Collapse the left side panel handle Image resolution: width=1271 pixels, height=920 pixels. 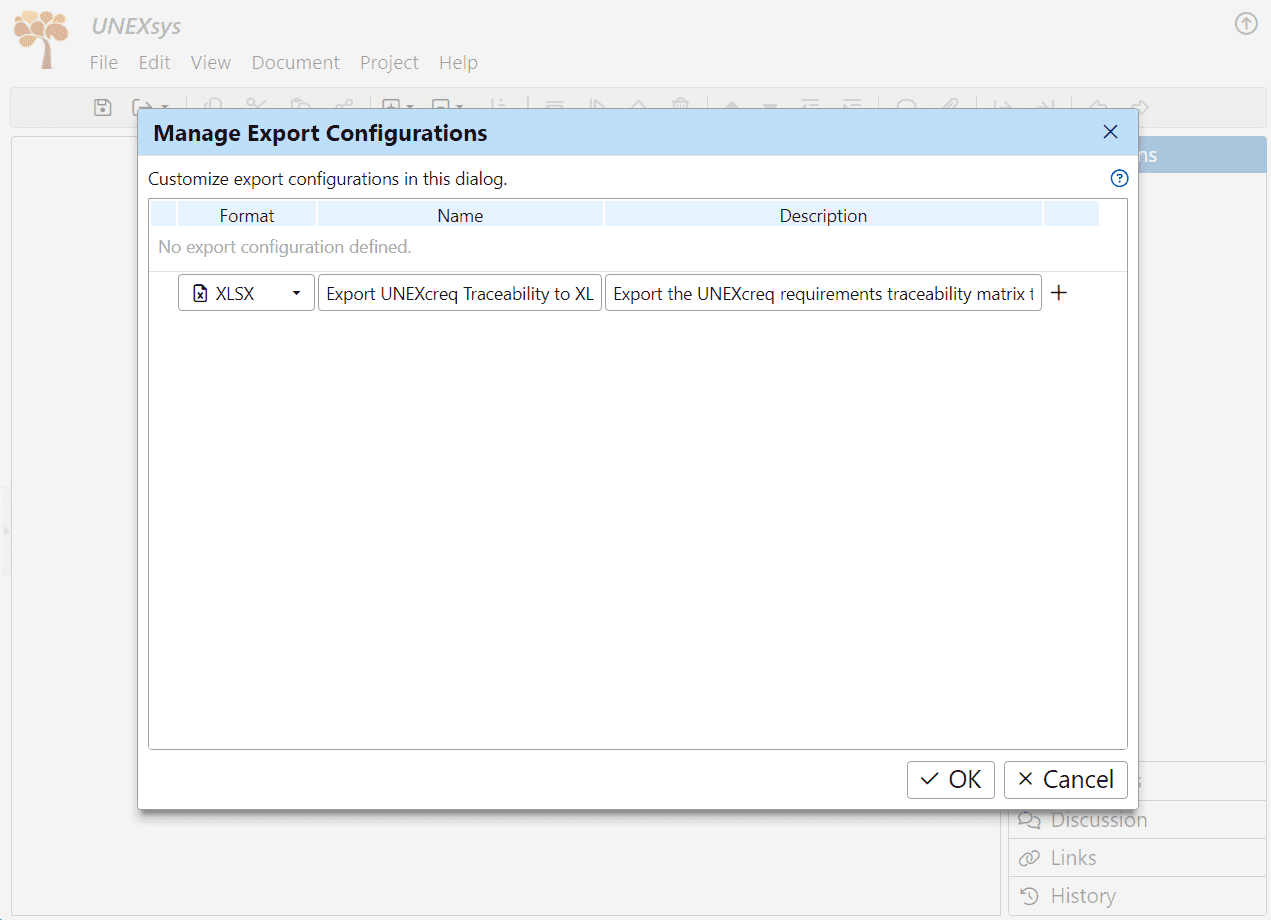[x=6, y=530]
